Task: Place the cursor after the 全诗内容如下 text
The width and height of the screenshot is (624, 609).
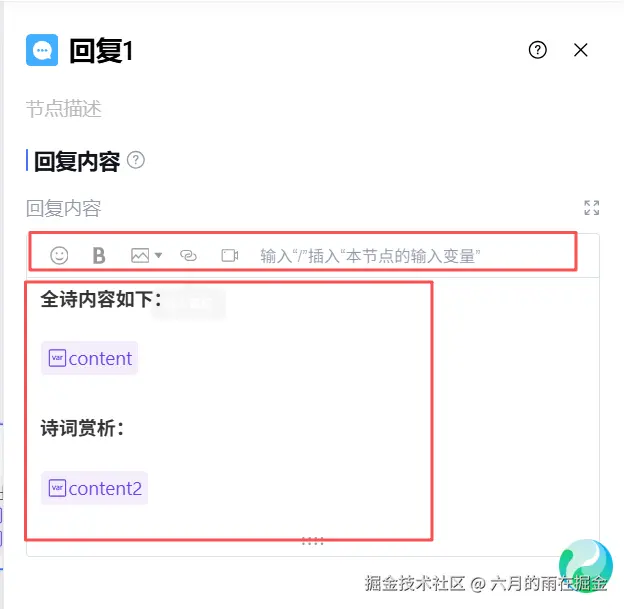Action: point(164,299)
